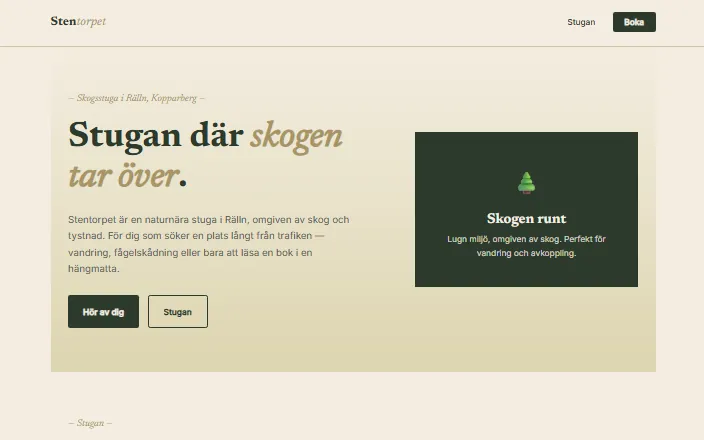Click the paragraph starting Stentorpet är en naturnära
The image size is (704, 440).
pos(209,244)
